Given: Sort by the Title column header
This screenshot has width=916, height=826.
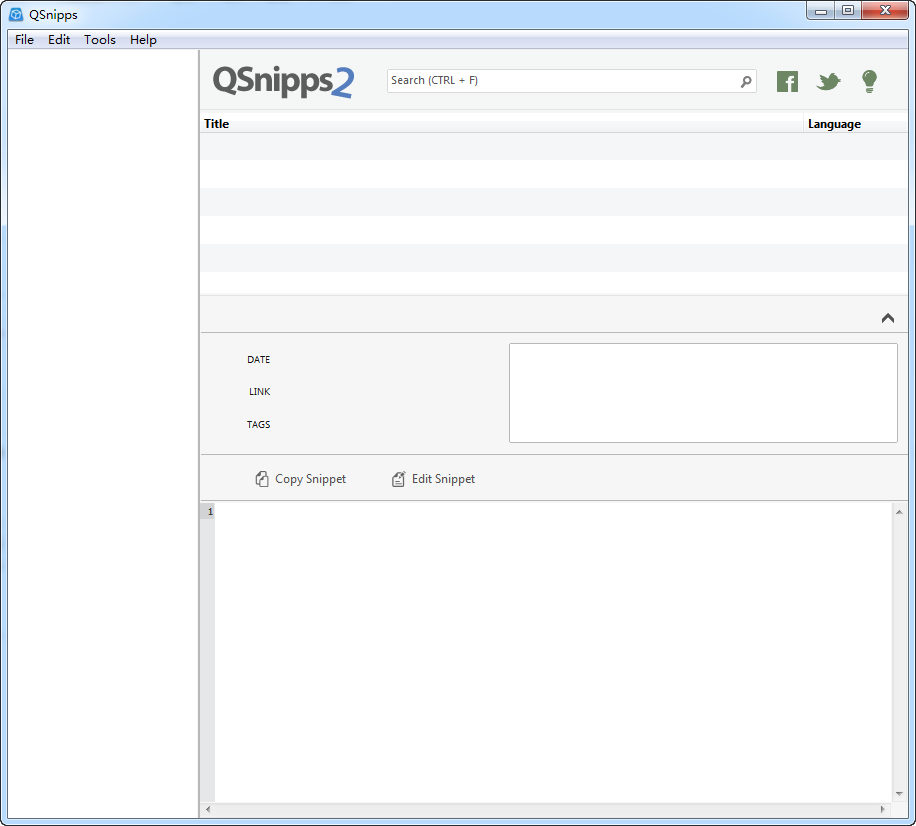Looking at the screenshot, I should 502,124.
